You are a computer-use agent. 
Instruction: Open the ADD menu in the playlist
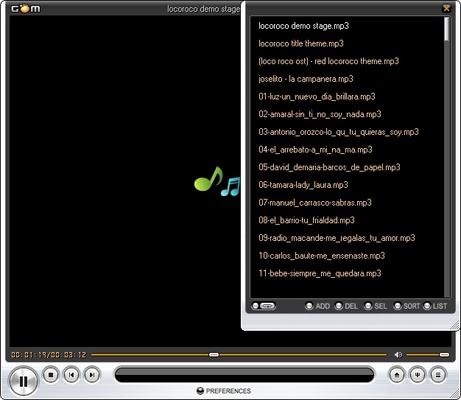317,306
